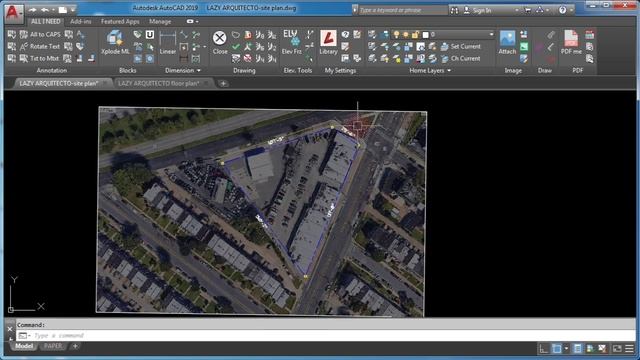Screen dimensions: 640x360
Task: Open the Elev Frz tool
Action: coord(291,42)
